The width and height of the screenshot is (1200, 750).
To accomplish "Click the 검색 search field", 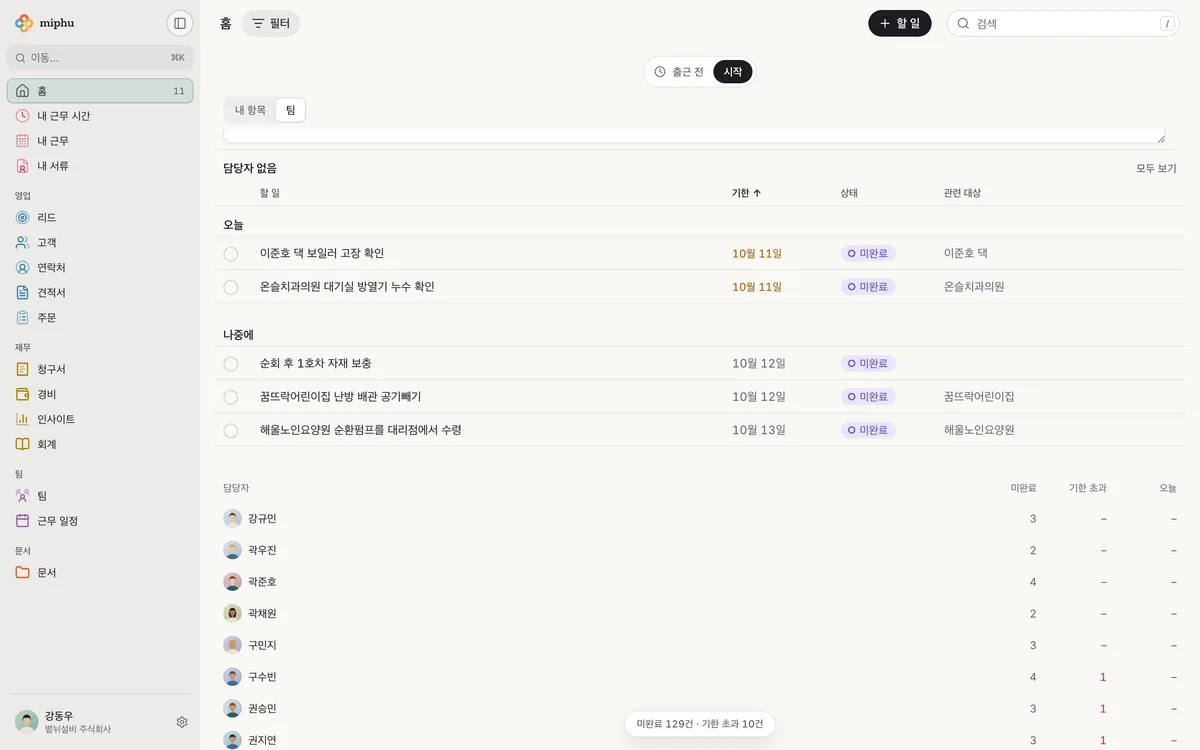I will click(1063, 23).
